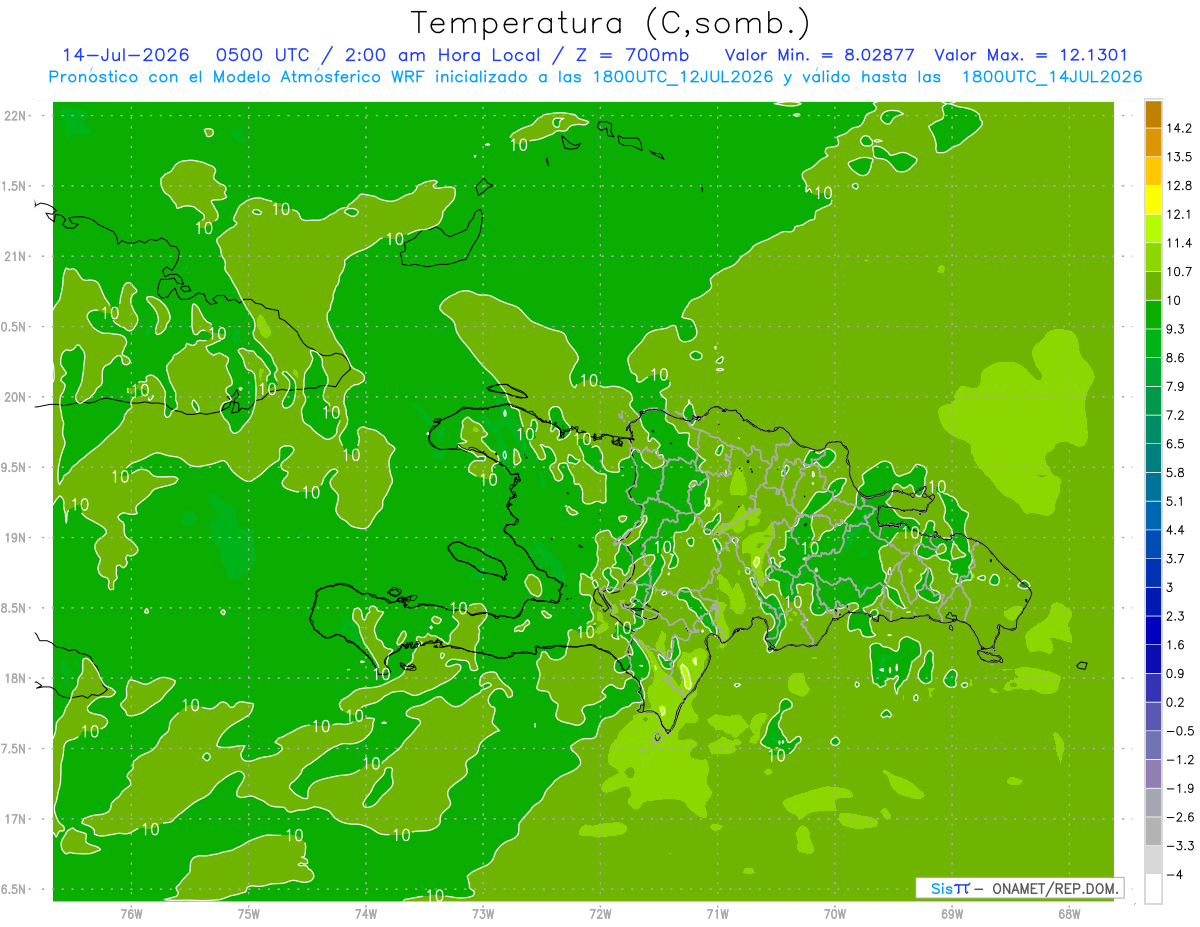This screenshot has height=927, width=1200.
Task: Click the '70W' longitude label
Action: [835, 914]
